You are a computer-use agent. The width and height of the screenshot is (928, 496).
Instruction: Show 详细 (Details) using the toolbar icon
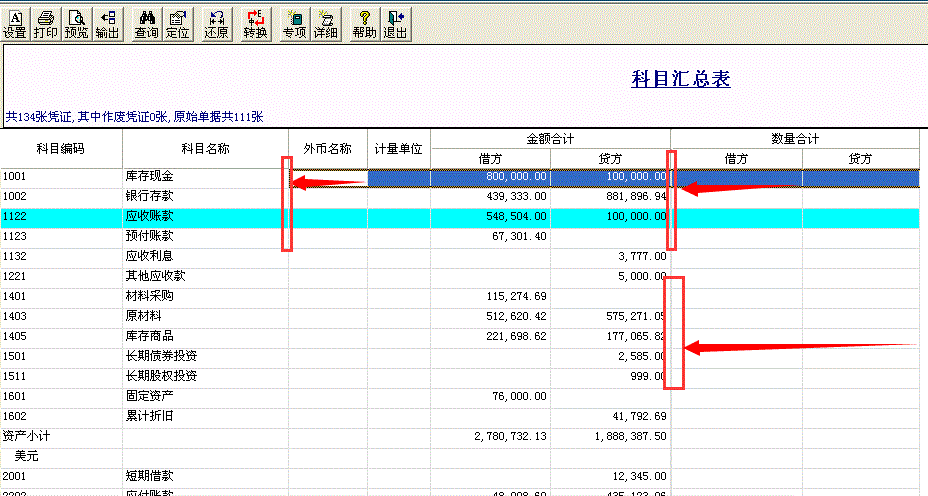click(x=325, y=23)
